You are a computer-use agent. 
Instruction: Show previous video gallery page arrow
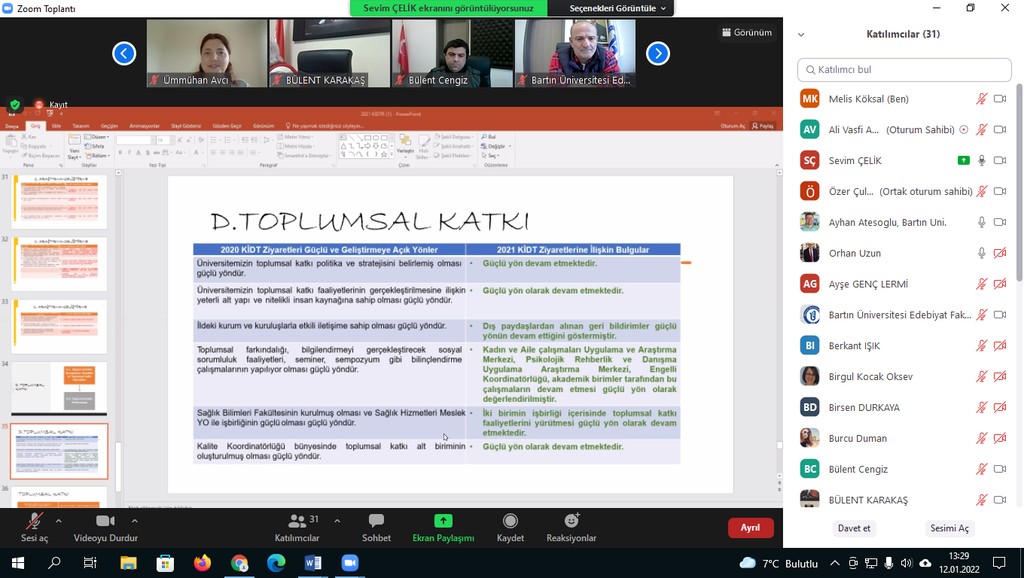[x=124, y=53]
